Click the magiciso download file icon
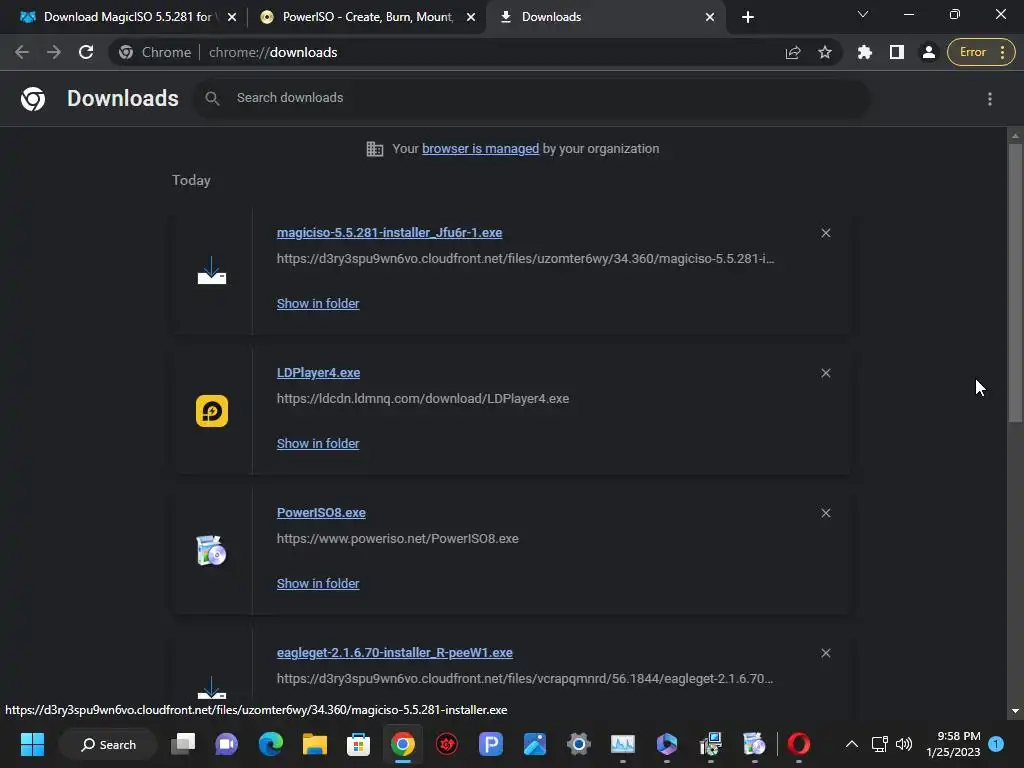The height and width of the screenshot is (768, 1024). point(212,270)
